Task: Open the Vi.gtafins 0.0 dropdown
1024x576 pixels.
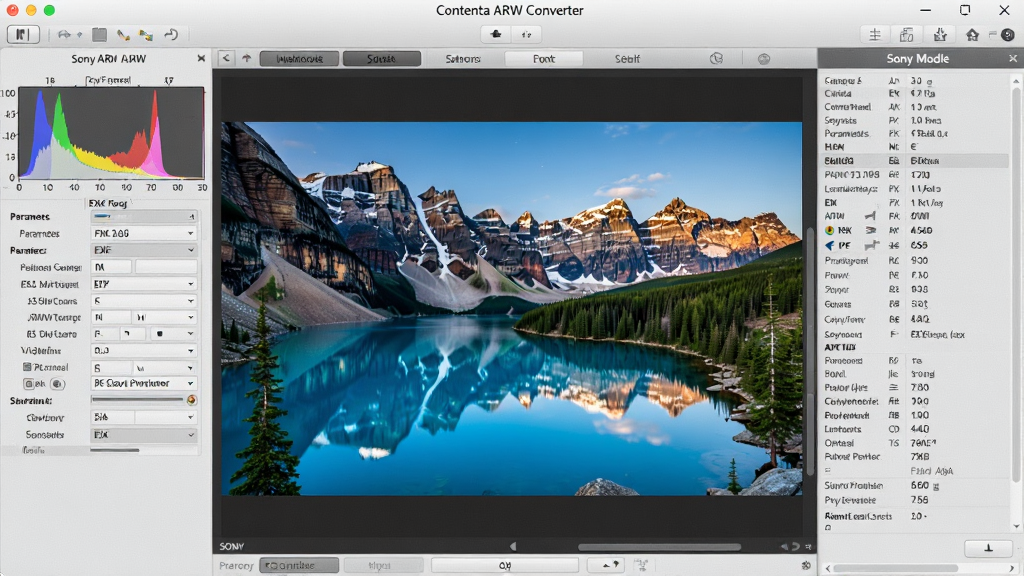Action: coord(144,351)
